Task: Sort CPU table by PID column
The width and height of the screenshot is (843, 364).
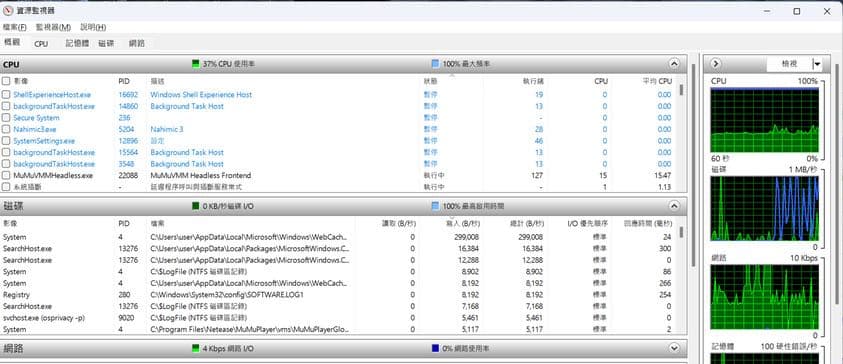Action: [124, 81]
